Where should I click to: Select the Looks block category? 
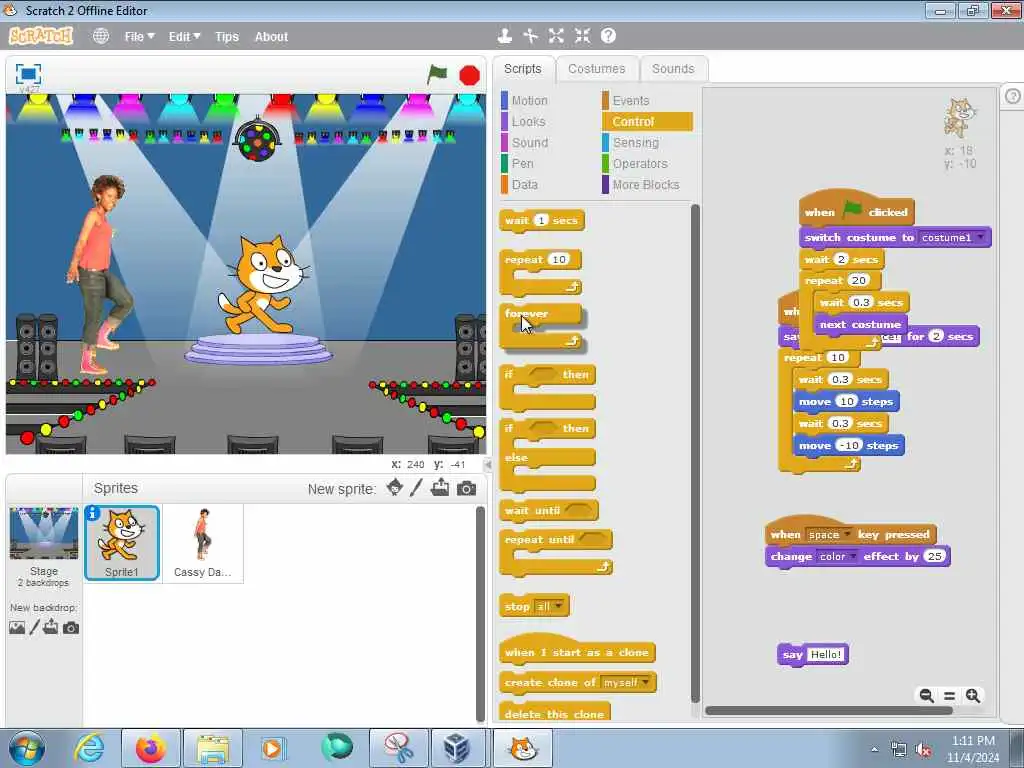tap(528, 121)
